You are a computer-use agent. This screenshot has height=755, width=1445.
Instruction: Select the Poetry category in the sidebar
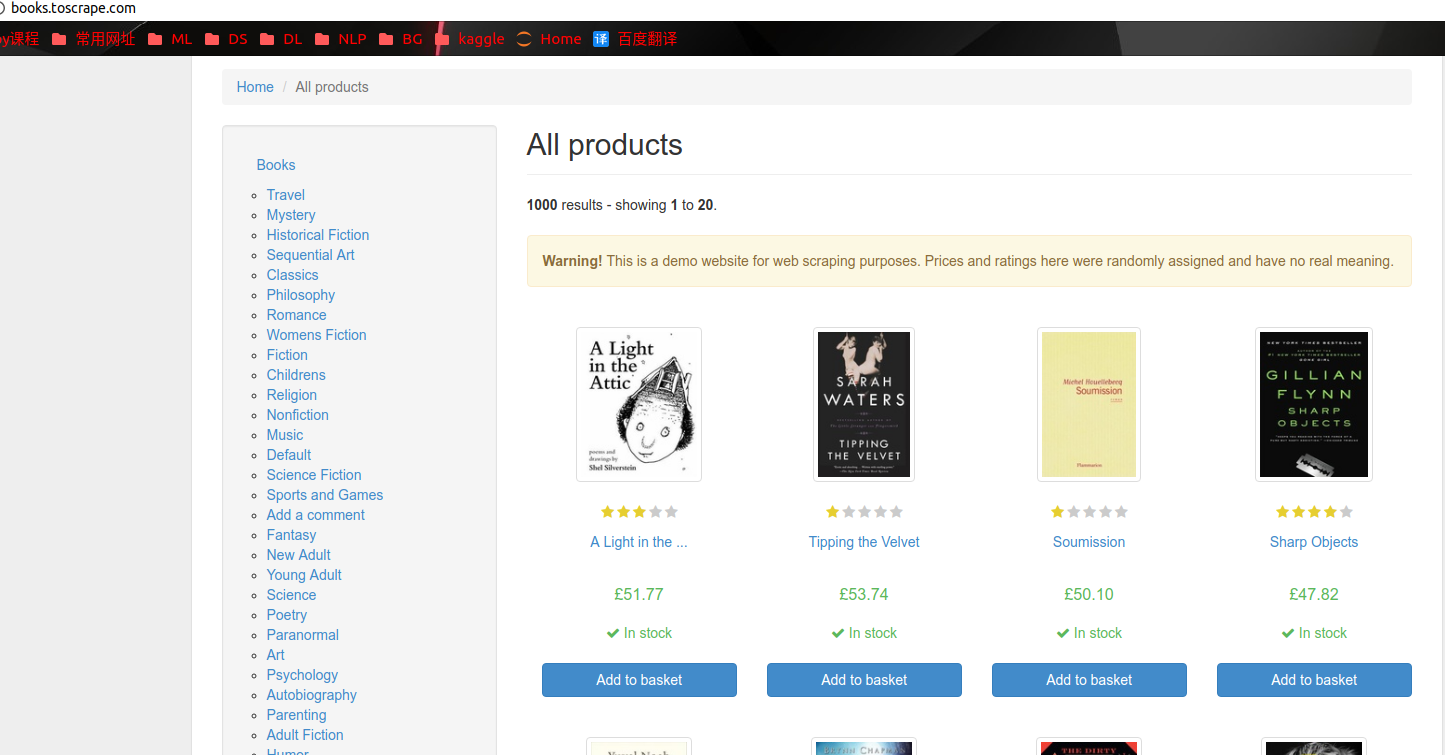click(286, 615)
